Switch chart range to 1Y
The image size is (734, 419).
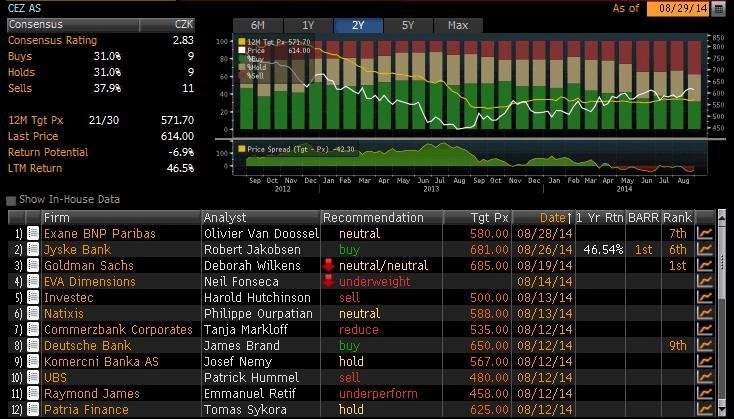308,25
